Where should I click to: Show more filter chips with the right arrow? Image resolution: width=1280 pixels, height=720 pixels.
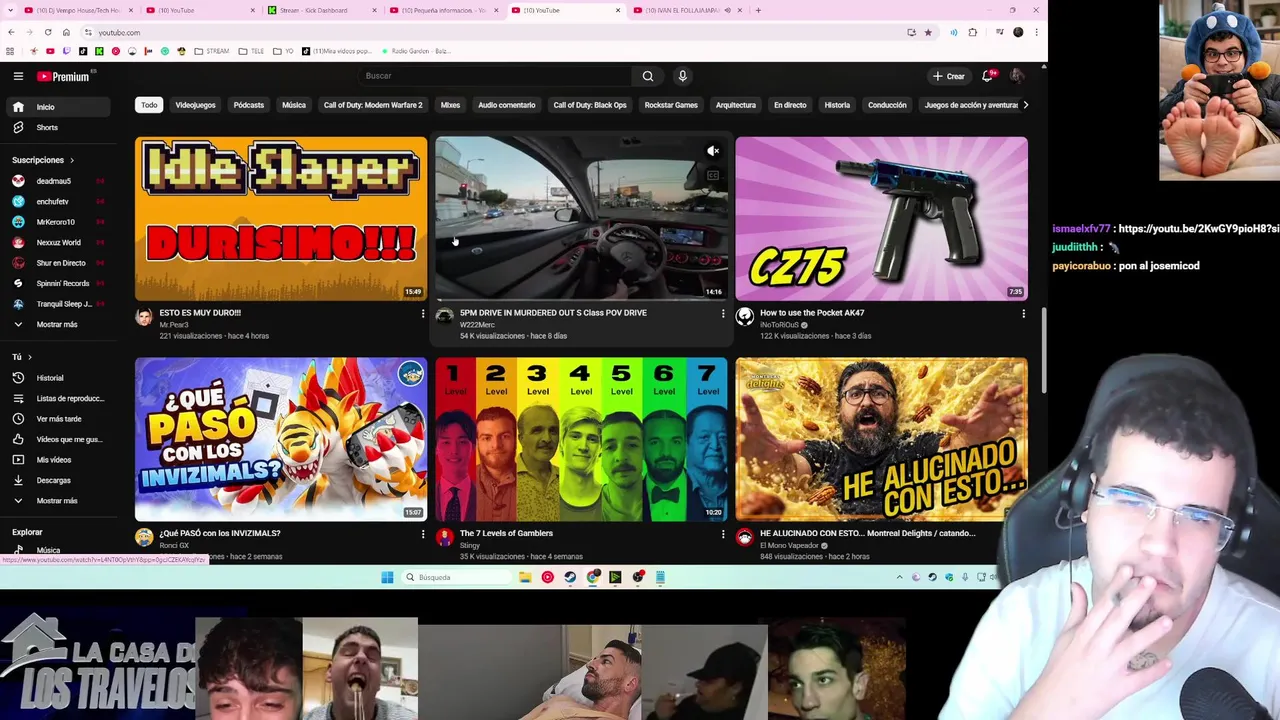[x=1025, y=105]
